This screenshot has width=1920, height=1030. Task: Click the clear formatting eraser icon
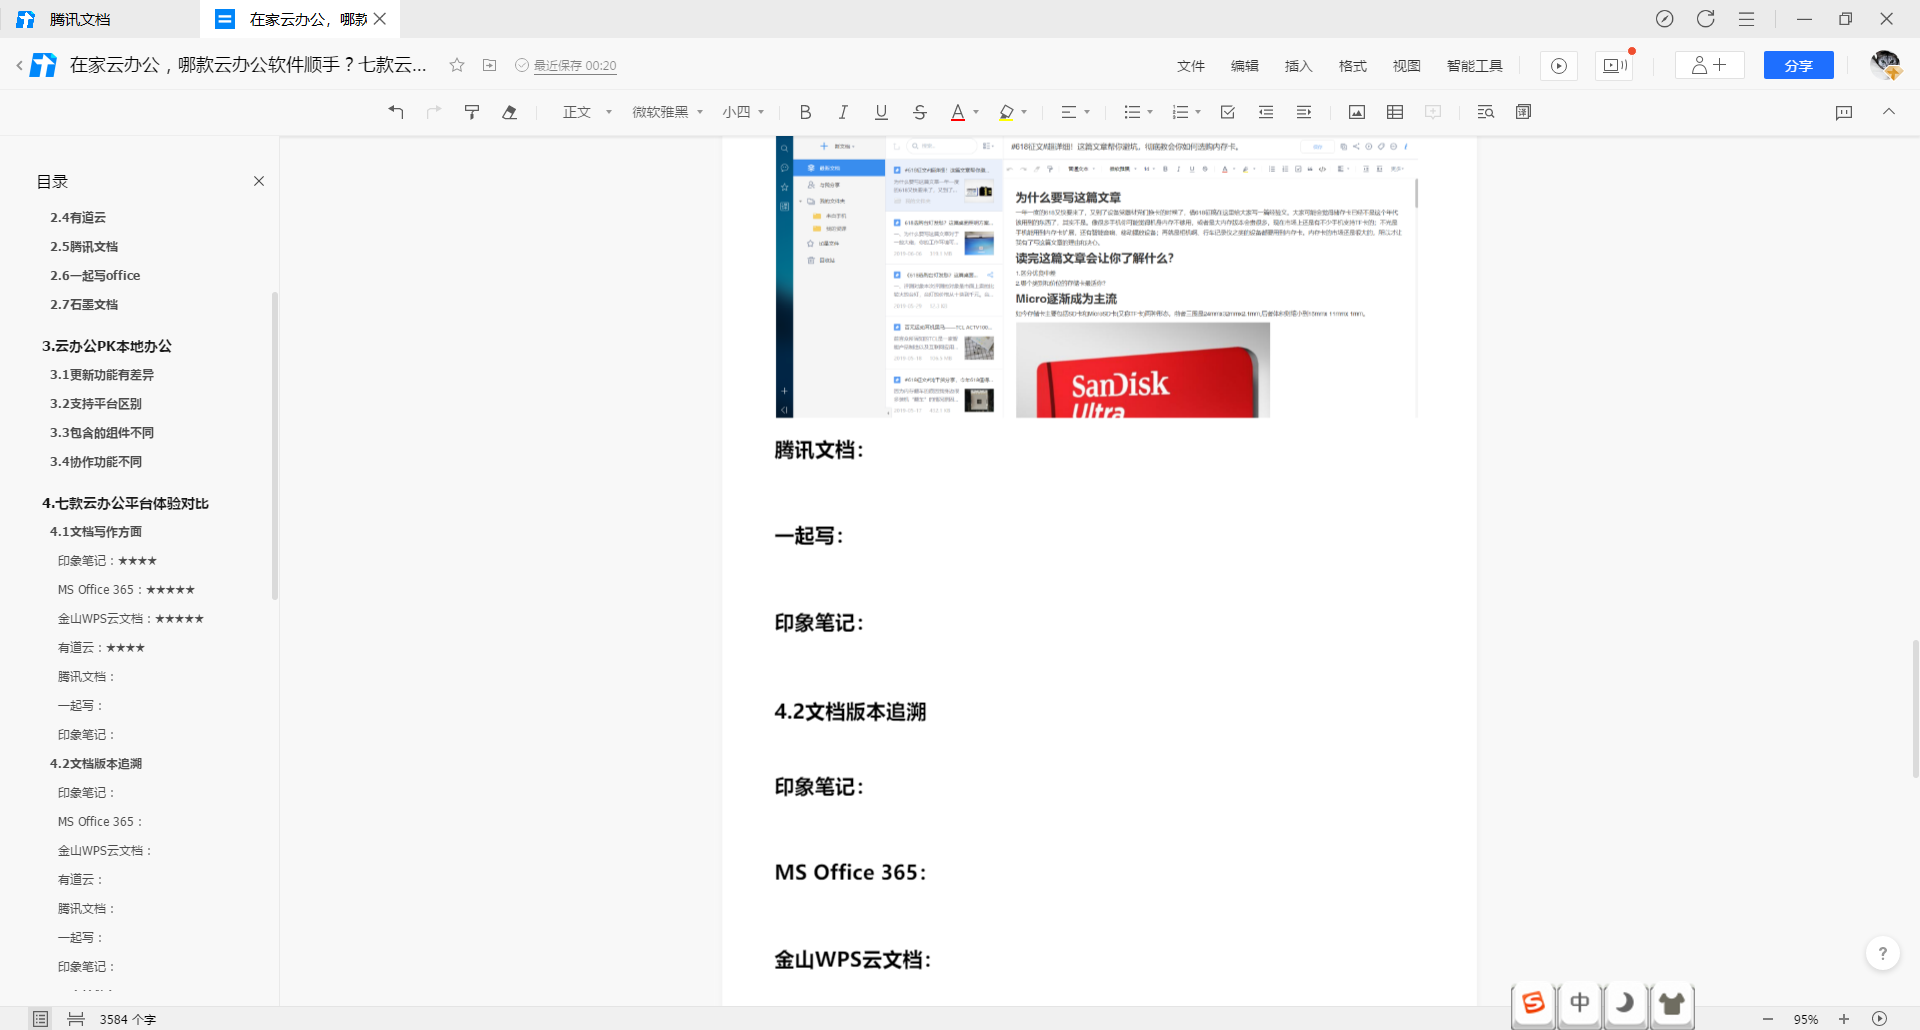(x=510, y=112)
